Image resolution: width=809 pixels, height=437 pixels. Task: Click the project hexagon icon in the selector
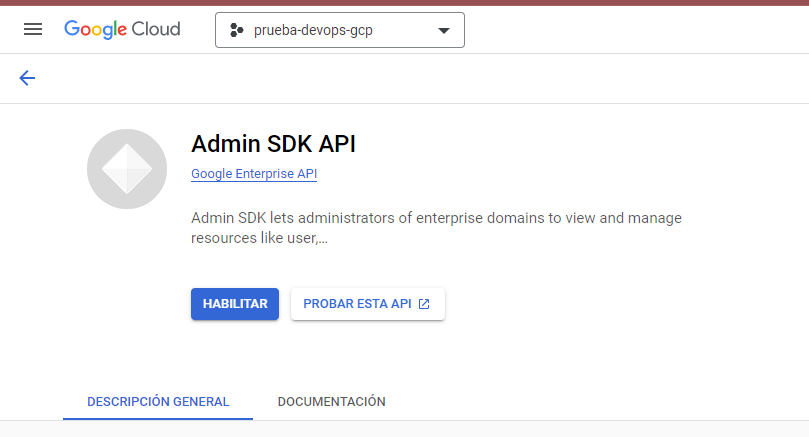[237, 30]
